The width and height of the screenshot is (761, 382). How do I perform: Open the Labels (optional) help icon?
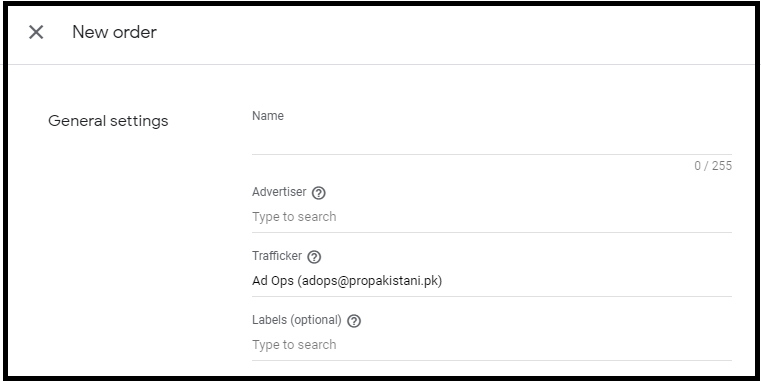pos(354,321)
